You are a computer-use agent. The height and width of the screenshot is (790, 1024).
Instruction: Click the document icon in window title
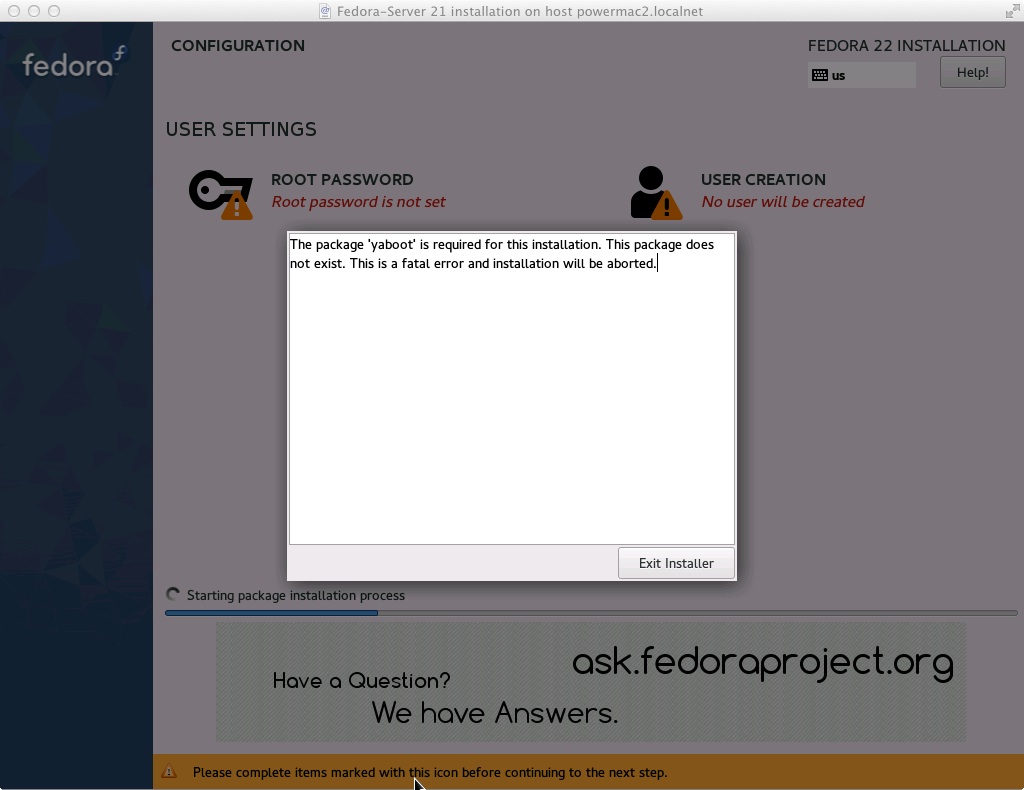click(x=325, y=11)
